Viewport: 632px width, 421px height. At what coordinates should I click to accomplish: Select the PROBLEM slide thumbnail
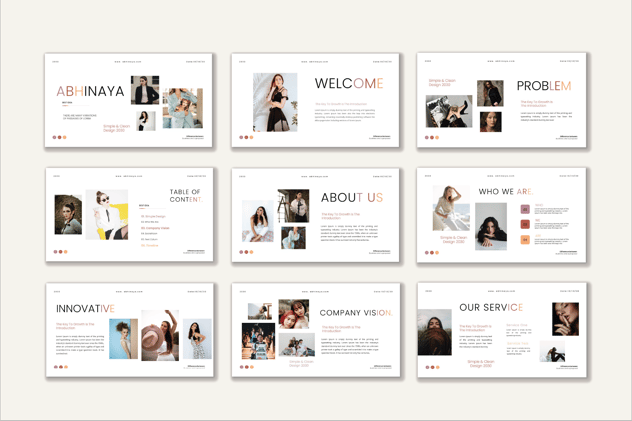[501, 100]
